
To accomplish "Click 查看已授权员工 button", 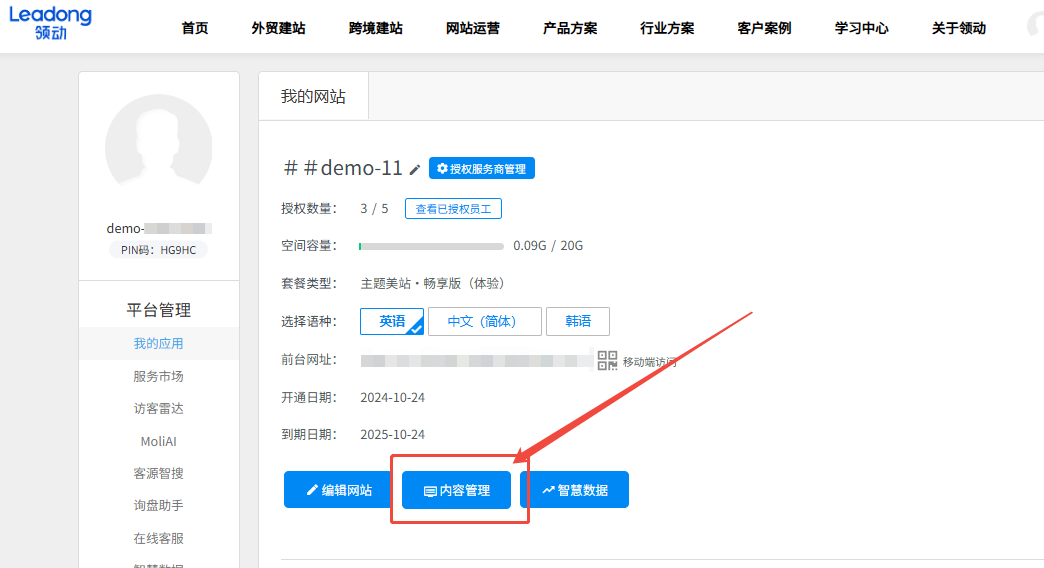I will [453, 209].
